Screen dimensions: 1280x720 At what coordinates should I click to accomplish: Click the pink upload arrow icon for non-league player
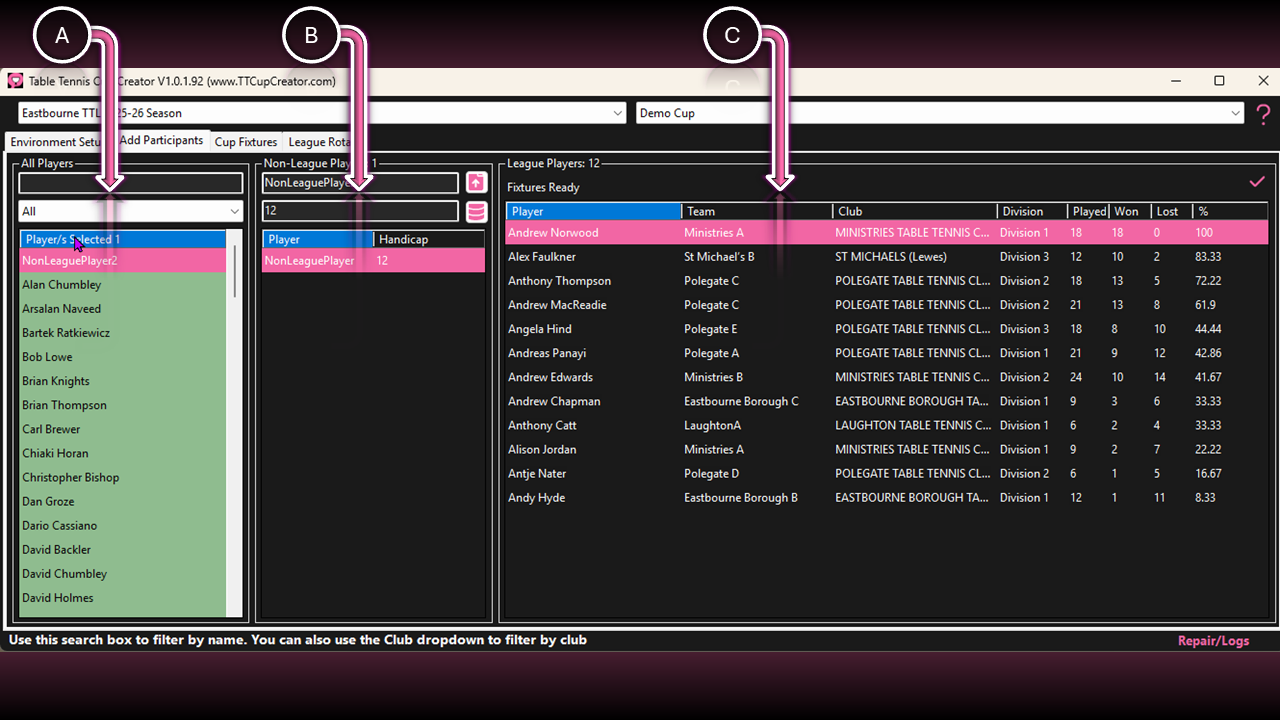point(476,183)
